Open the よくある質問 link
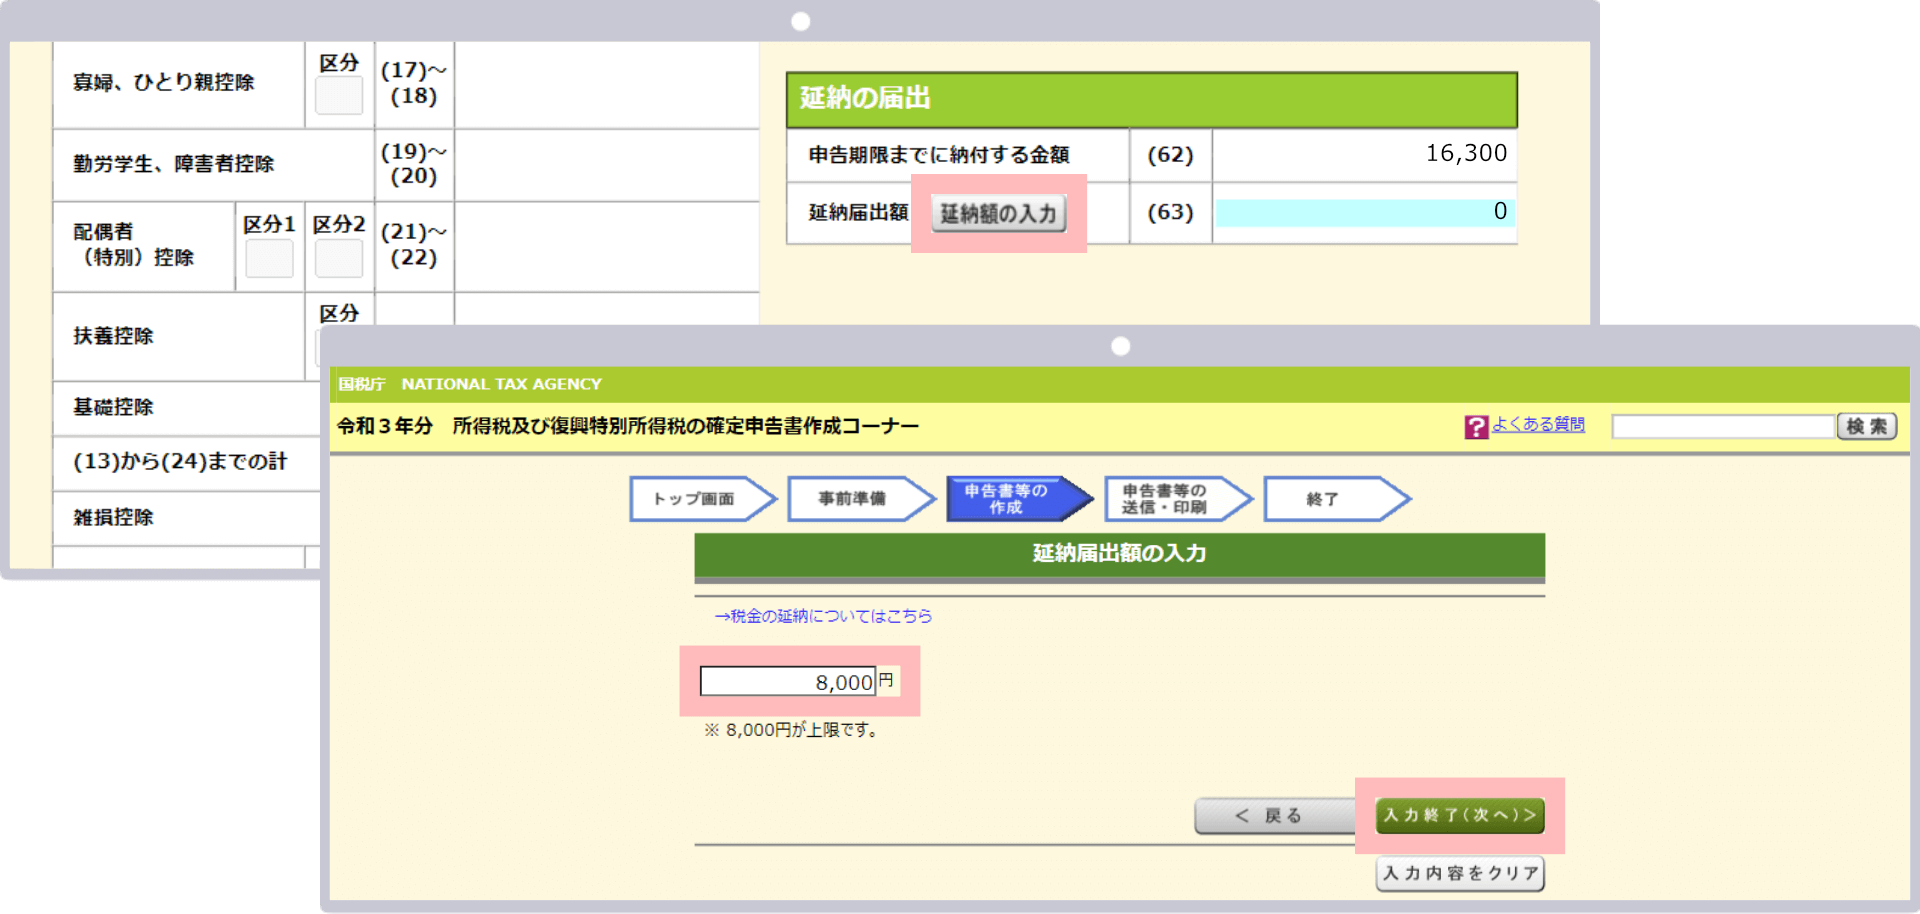 coord(1538,424)
